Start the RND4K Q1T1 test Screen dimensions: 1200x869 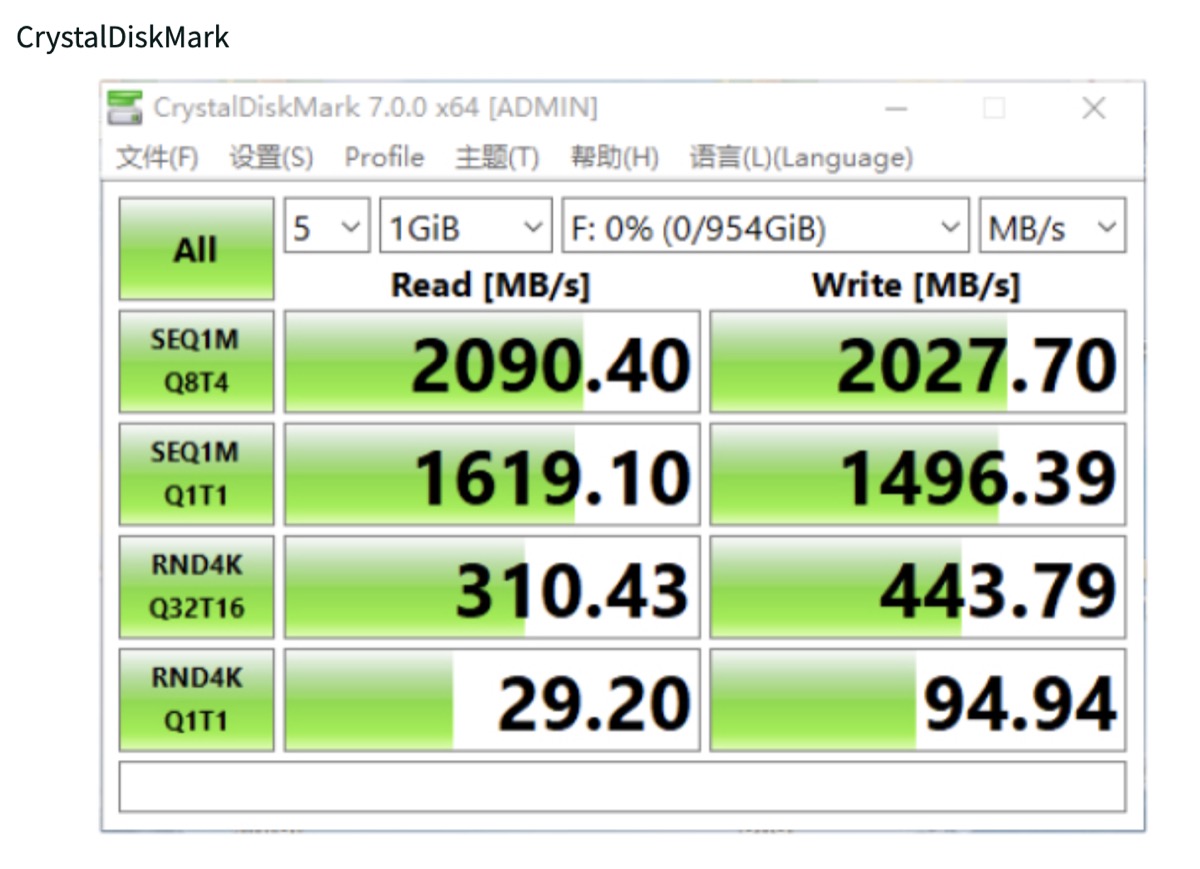point(196,700)
